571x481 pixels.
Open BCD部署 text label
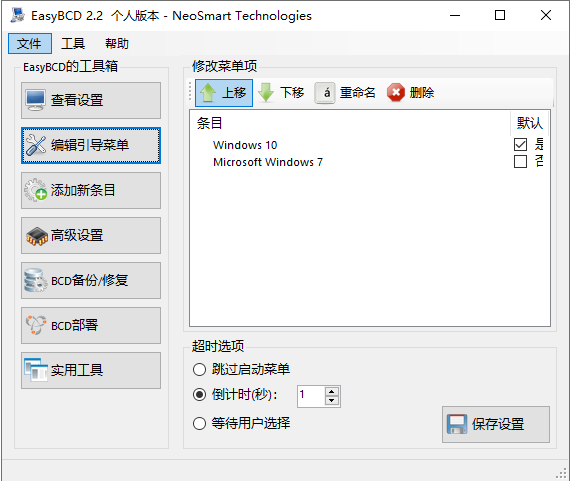point(74,325)
